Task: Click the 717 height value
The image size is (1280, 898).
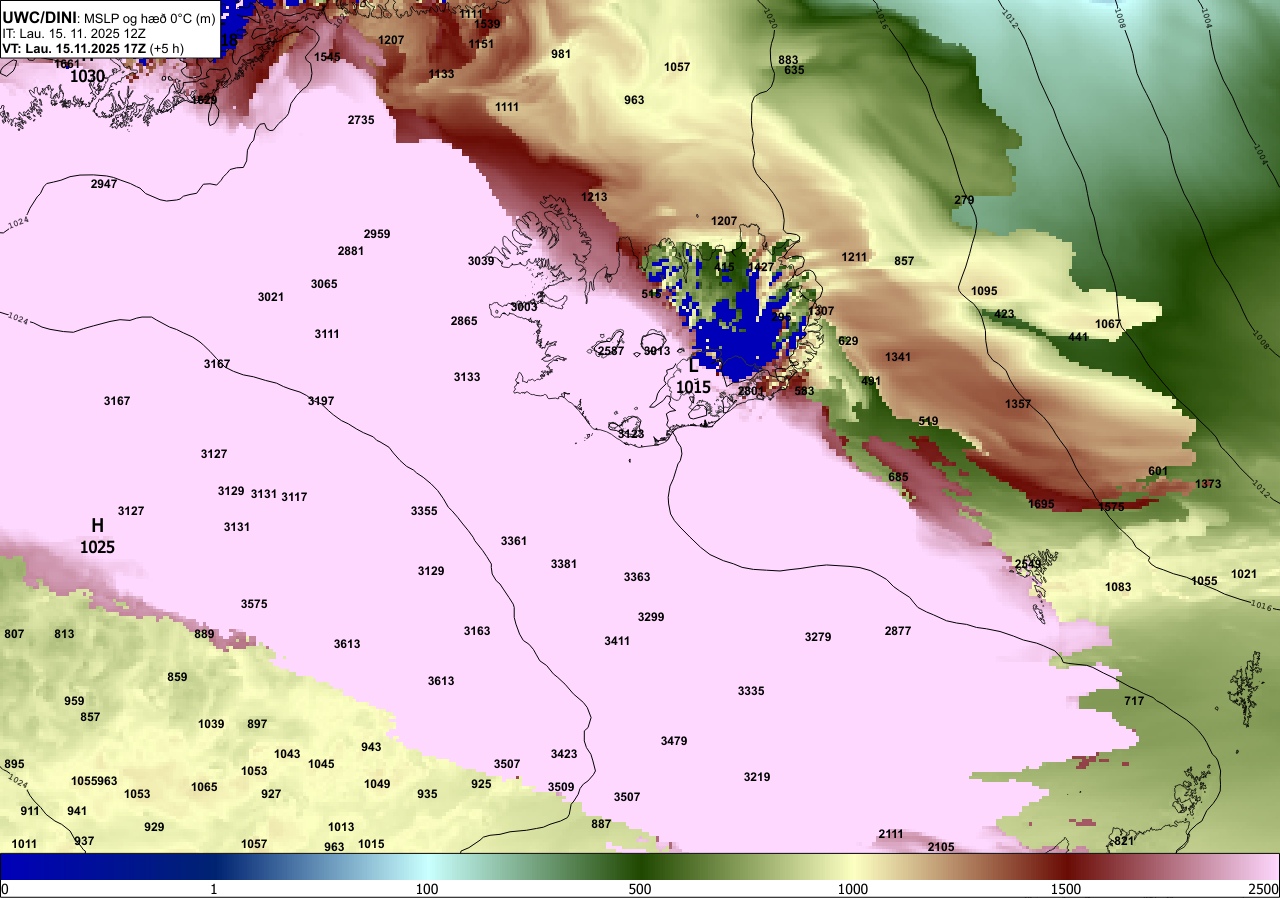Action: coord(1134,701)
